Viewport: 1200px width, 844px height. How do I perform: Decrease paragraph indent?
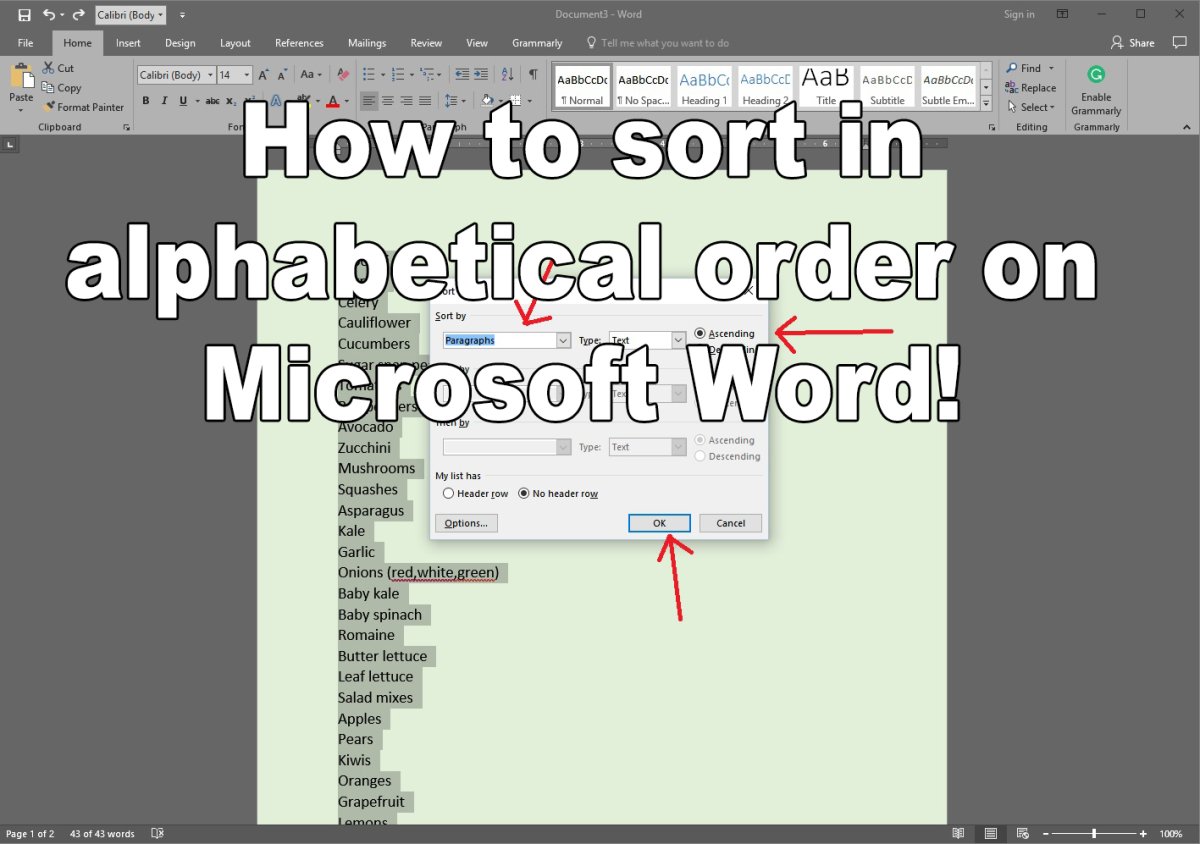461,75
